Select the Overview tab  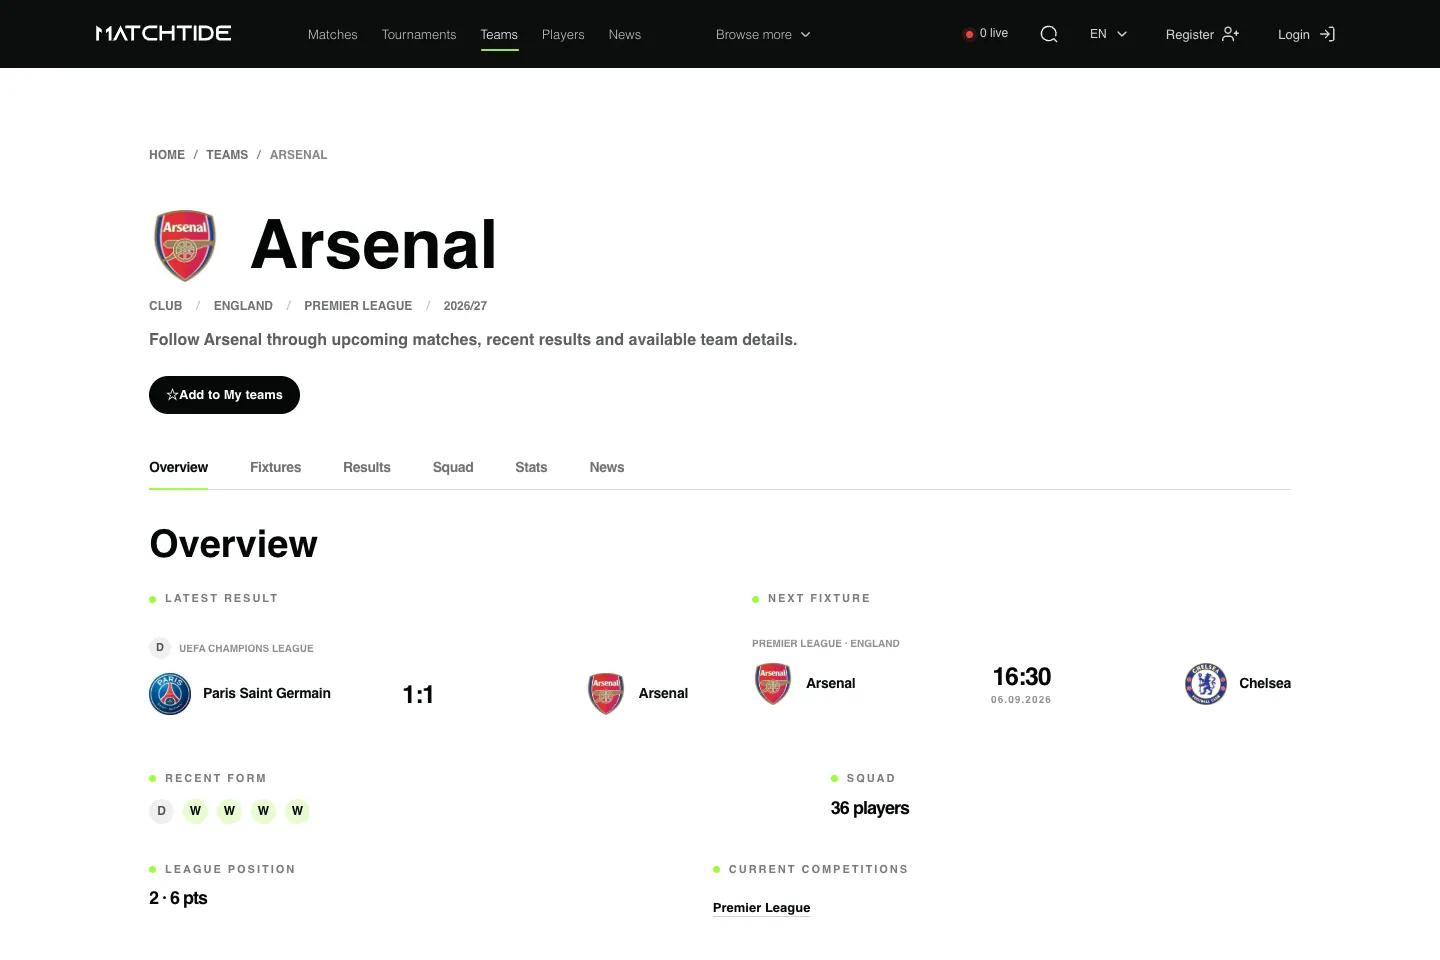(x=178, y=467)
